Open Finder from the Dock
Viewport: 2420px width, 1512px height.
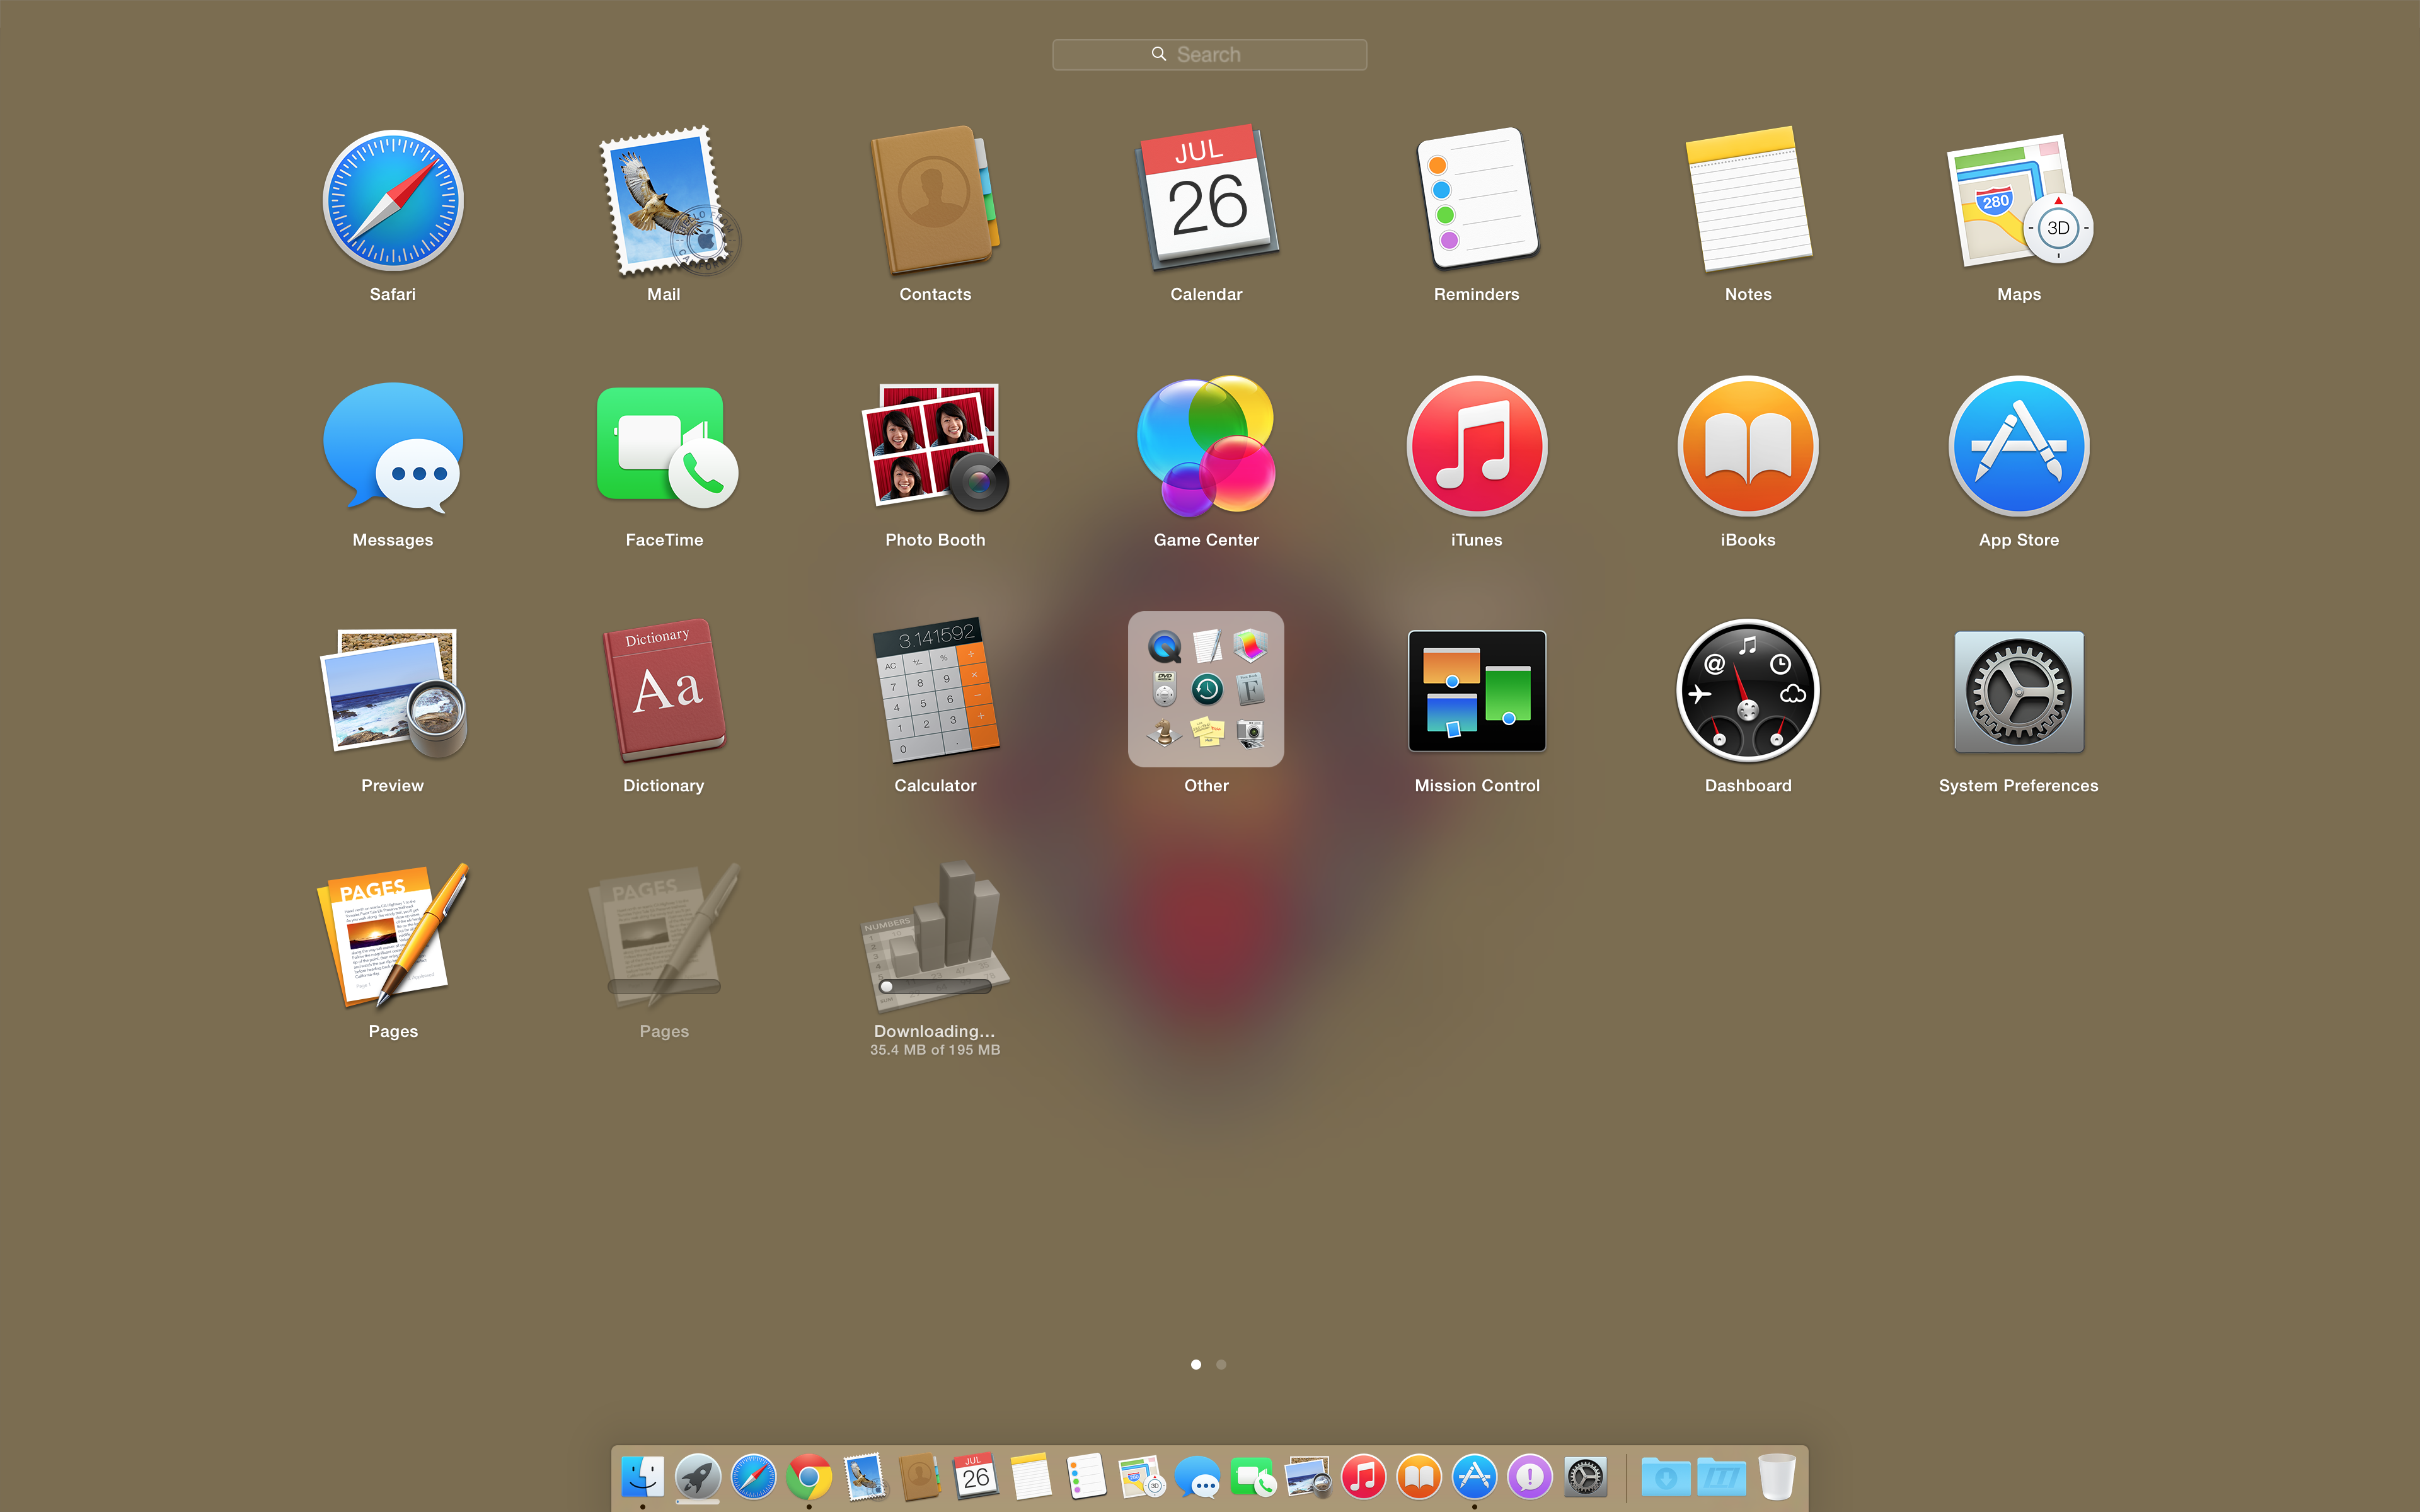[642, 1477]
